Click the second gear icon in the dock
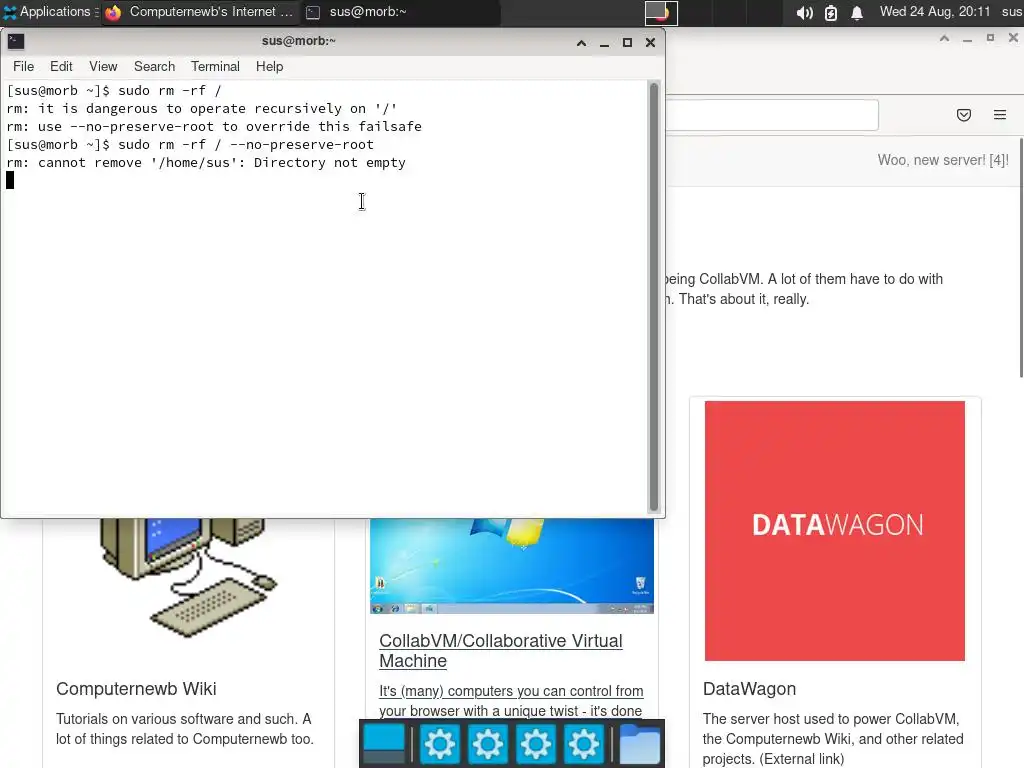Image resolution: width=1024 pixels, height=768 pixels. 487,744
